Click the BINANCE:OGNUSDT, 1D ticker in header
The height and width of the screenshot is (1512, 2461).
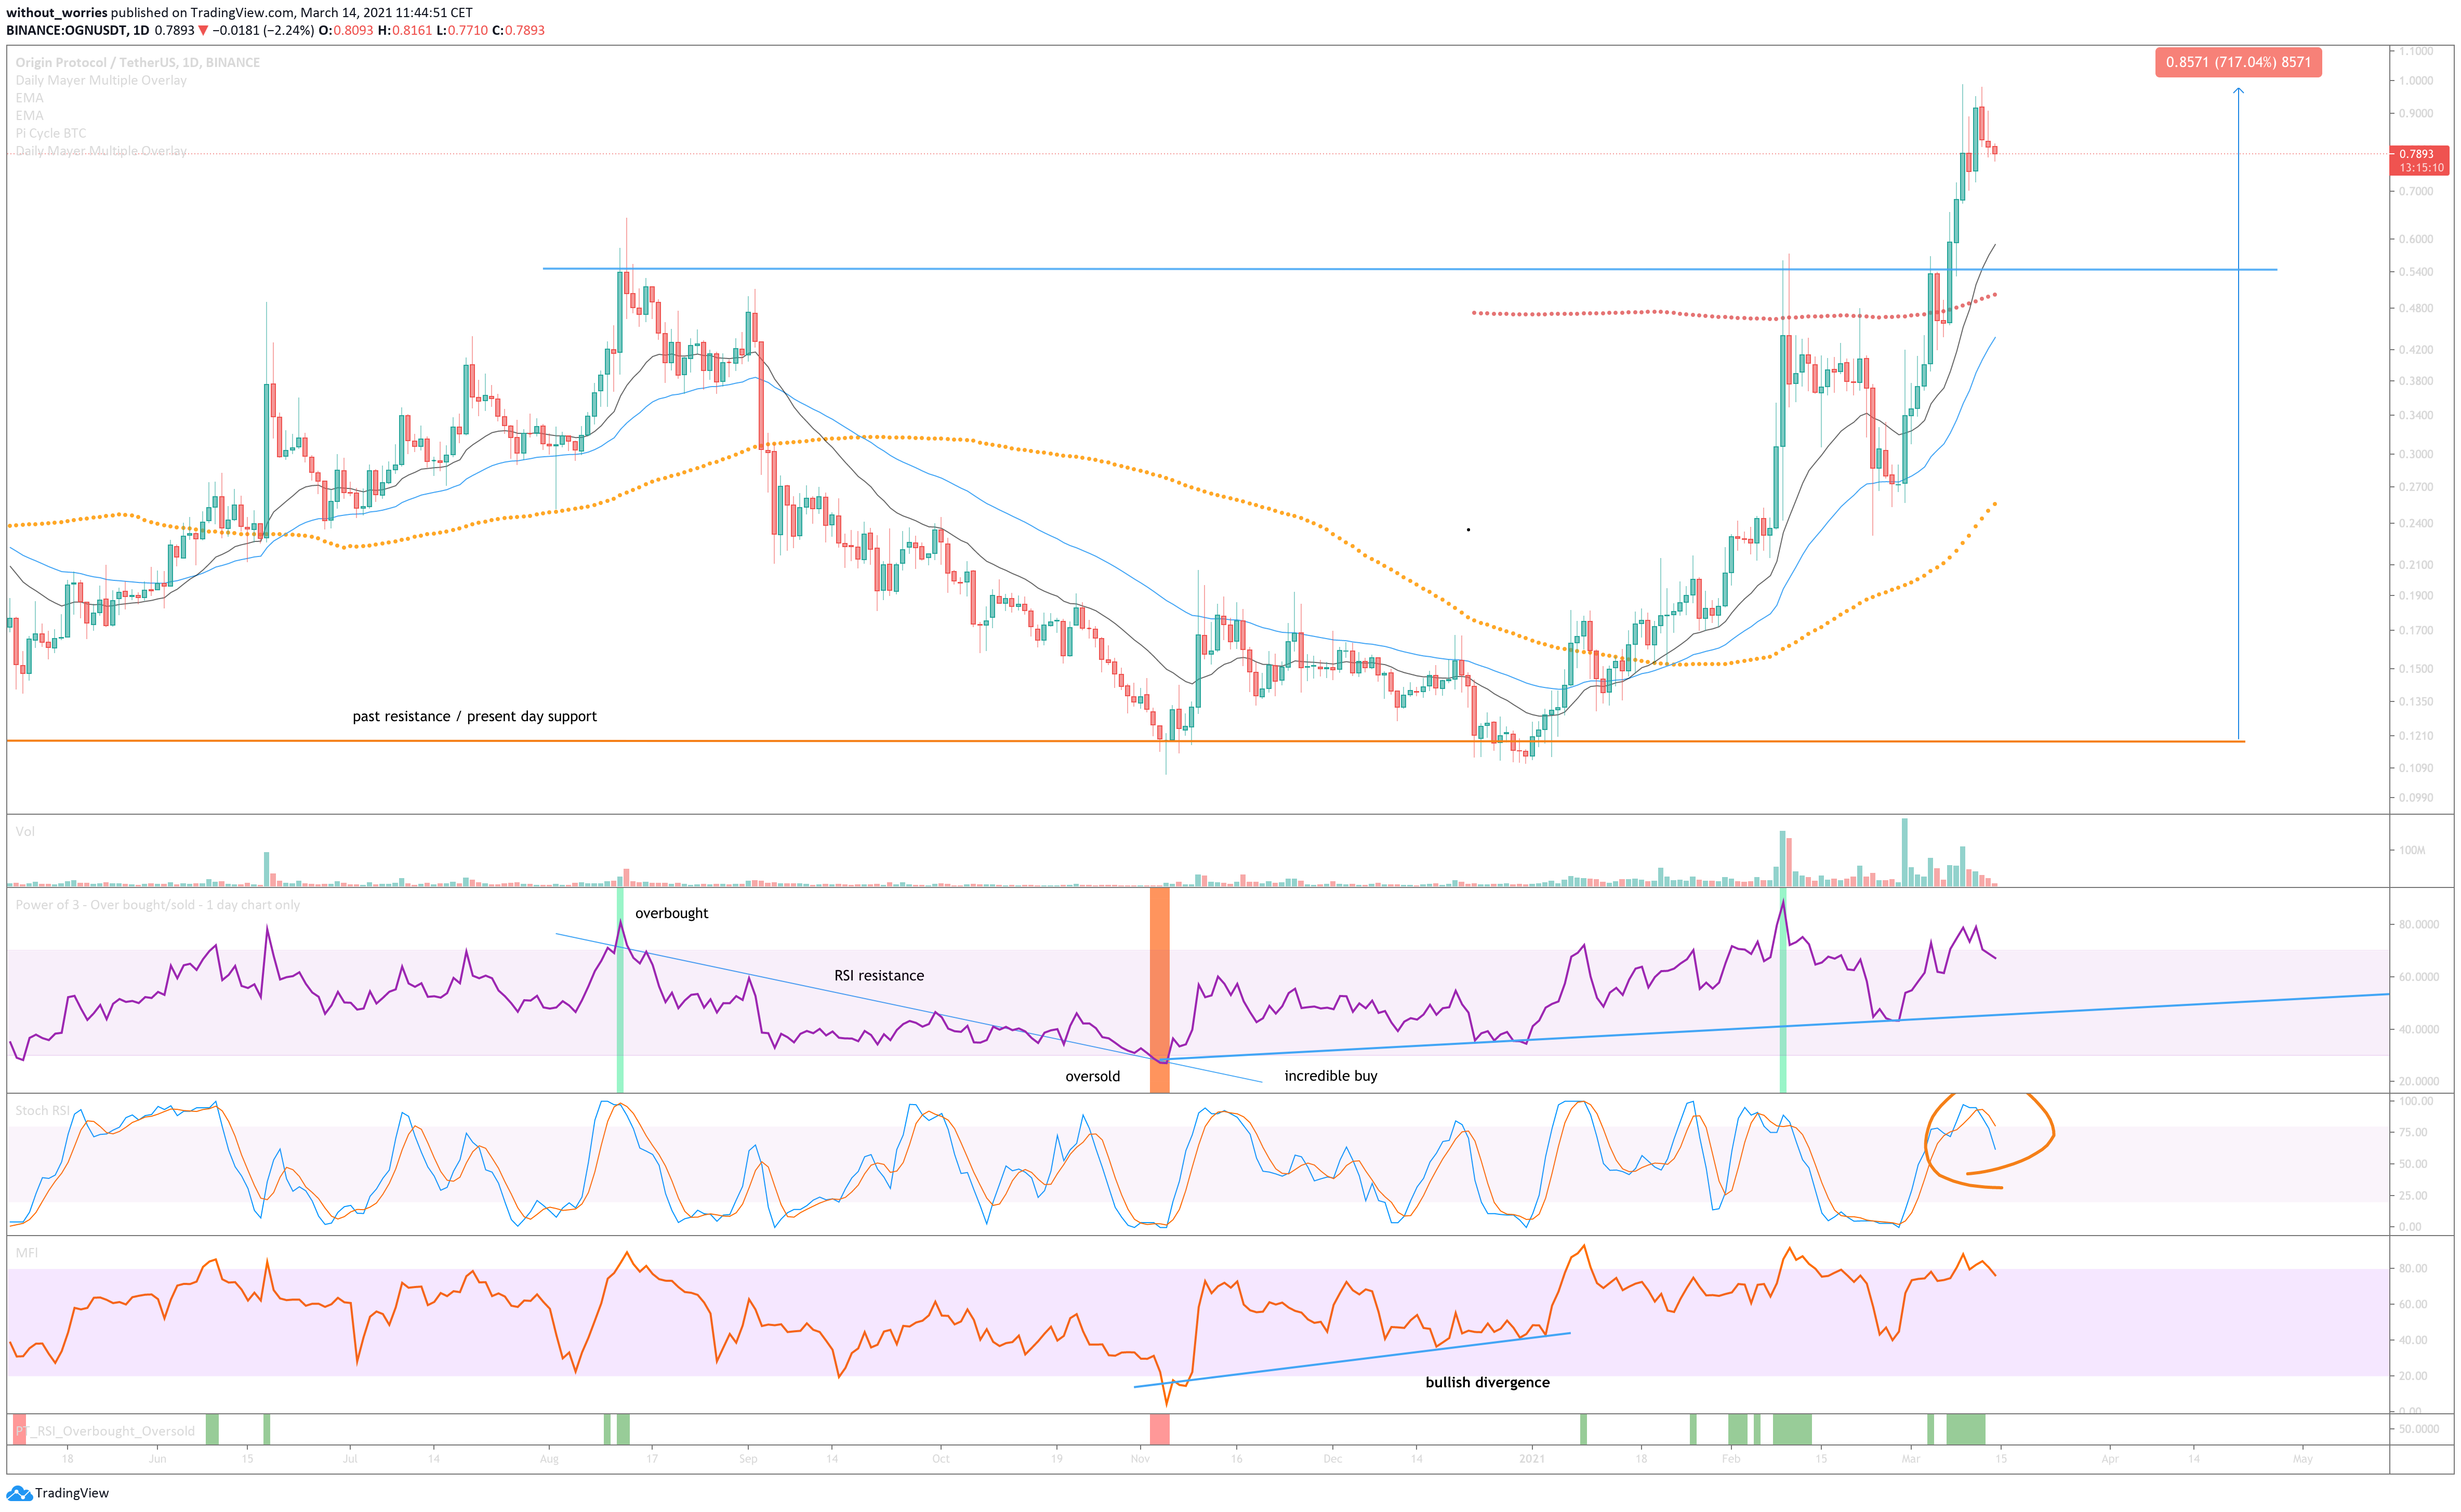[78, 30]
